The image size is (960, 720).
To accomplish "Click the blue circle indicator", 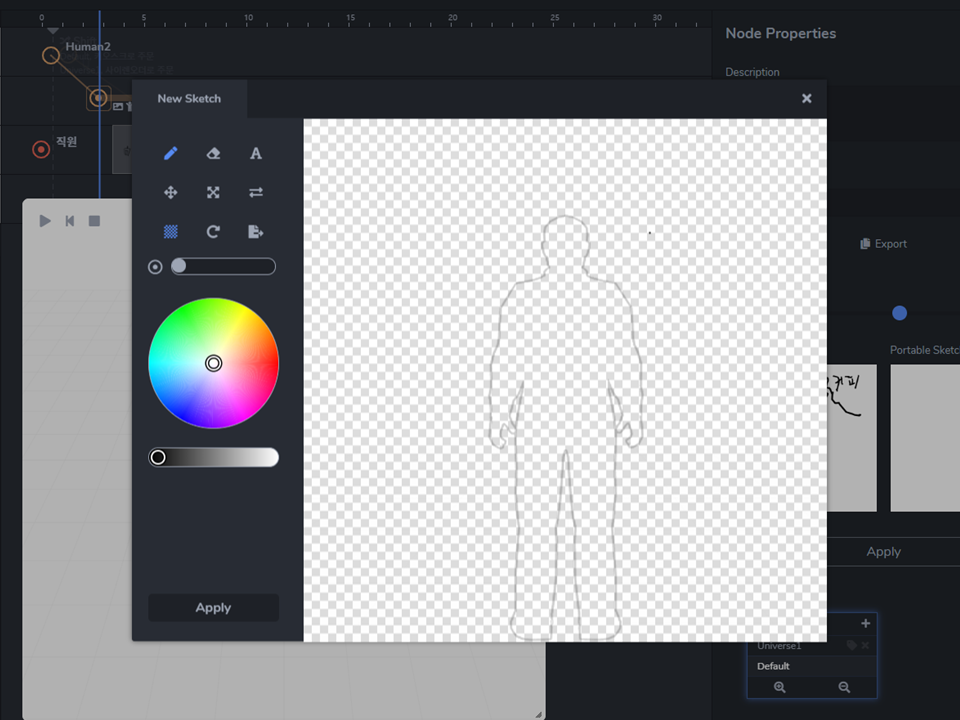I will [899, 313].
